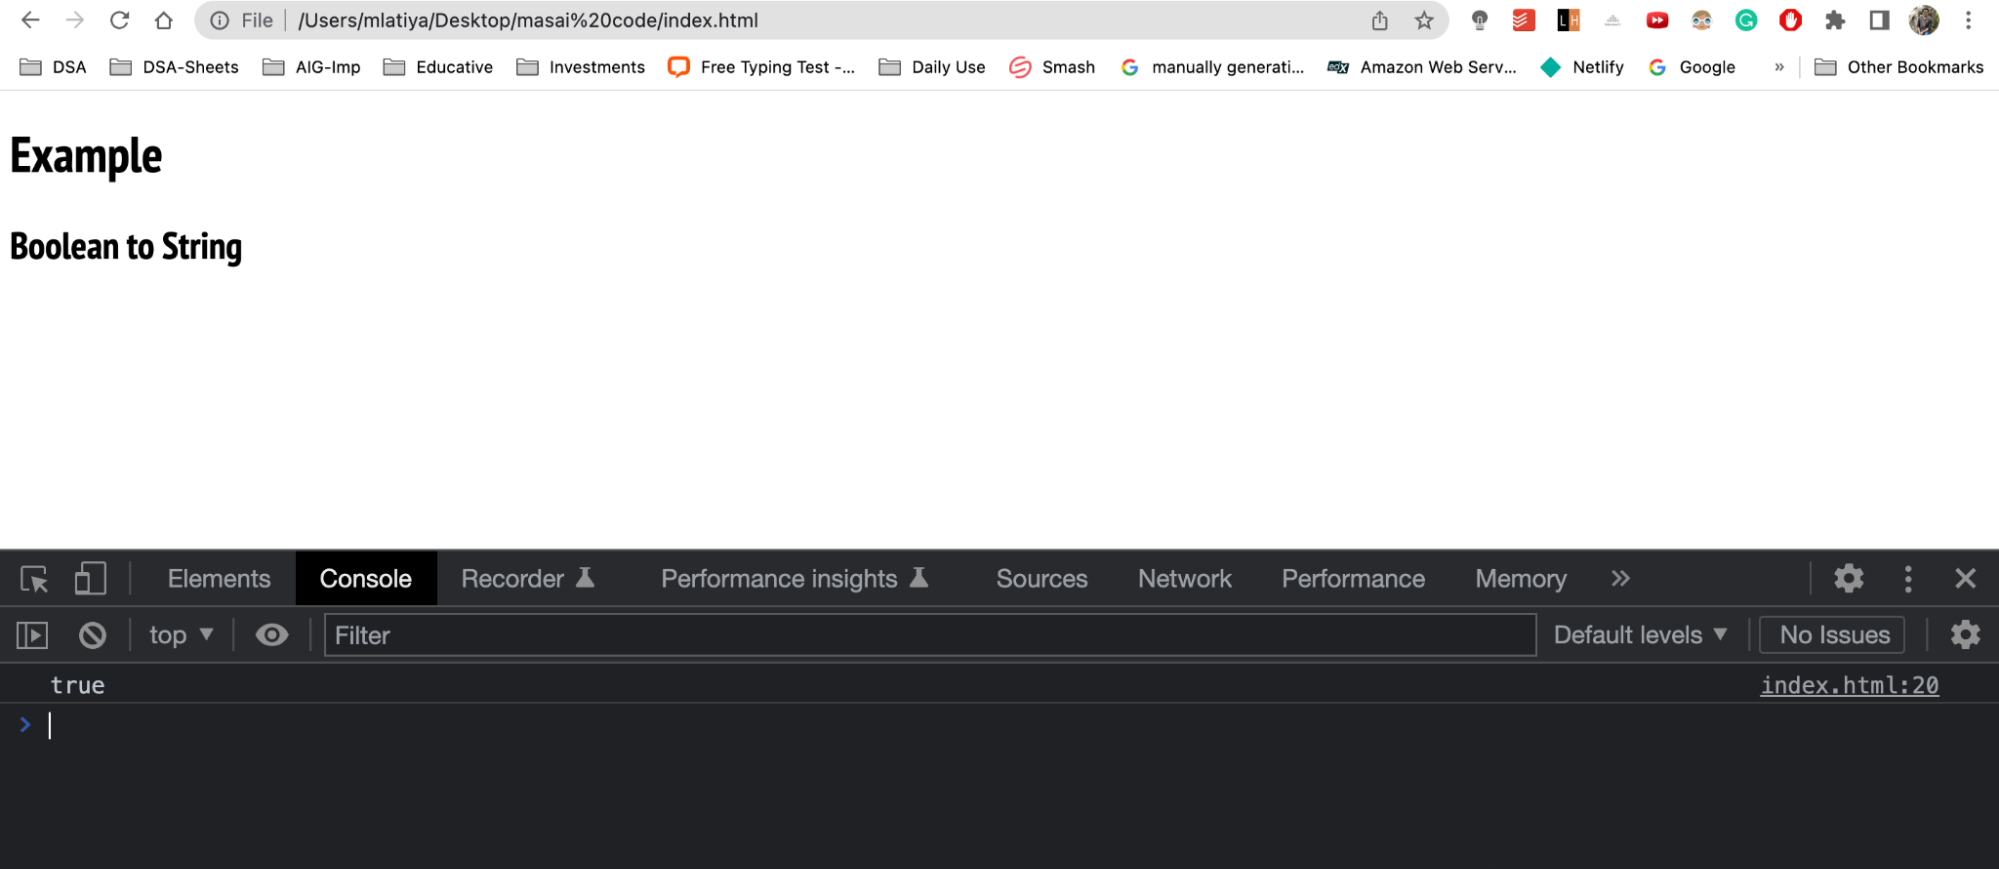The image size is (1999, 869).
Task: Clear the console with the ban icon
Action: tap(92, 635)
